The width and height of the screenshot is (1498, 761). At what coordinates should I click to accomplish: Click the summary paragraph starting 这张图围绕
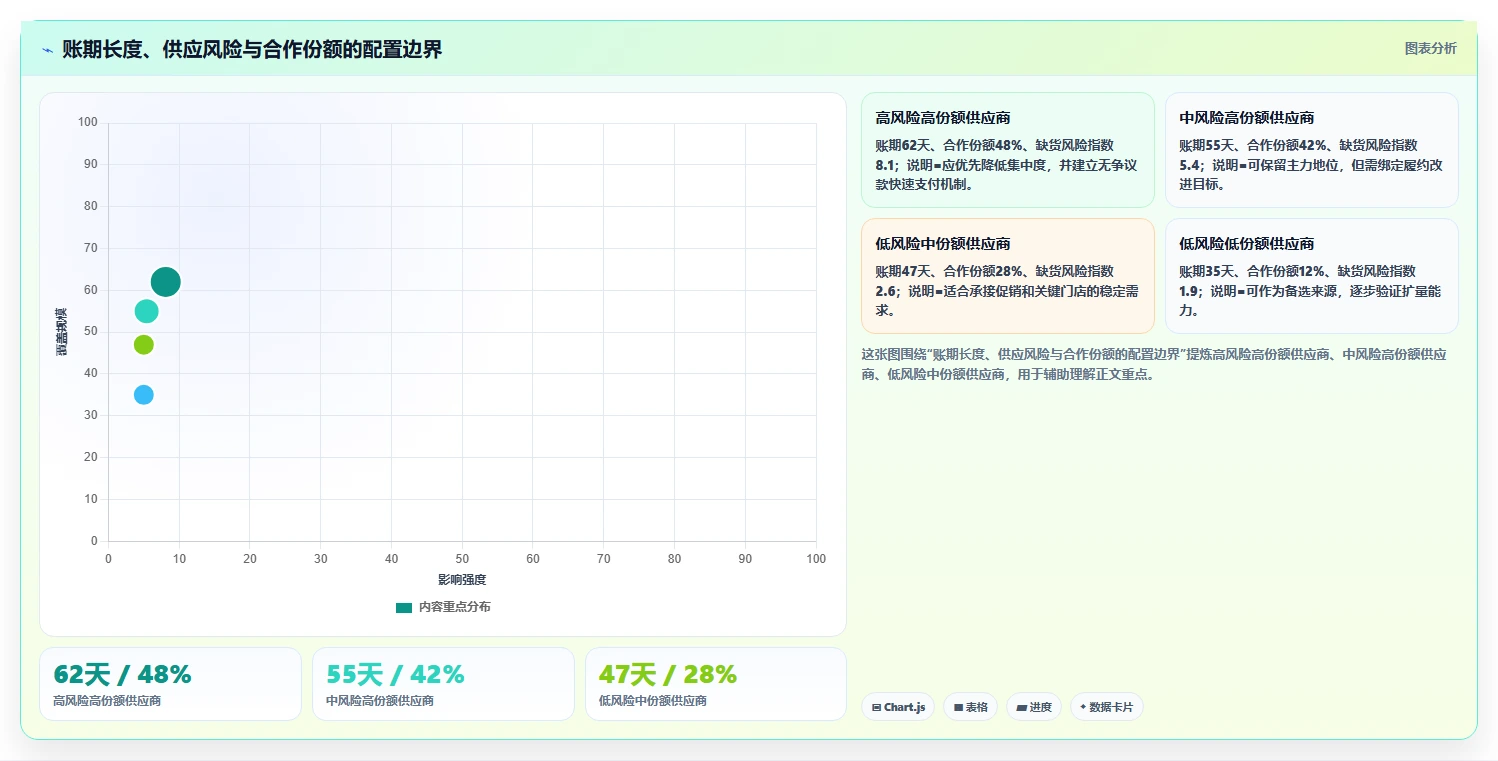coord(1153,365)
